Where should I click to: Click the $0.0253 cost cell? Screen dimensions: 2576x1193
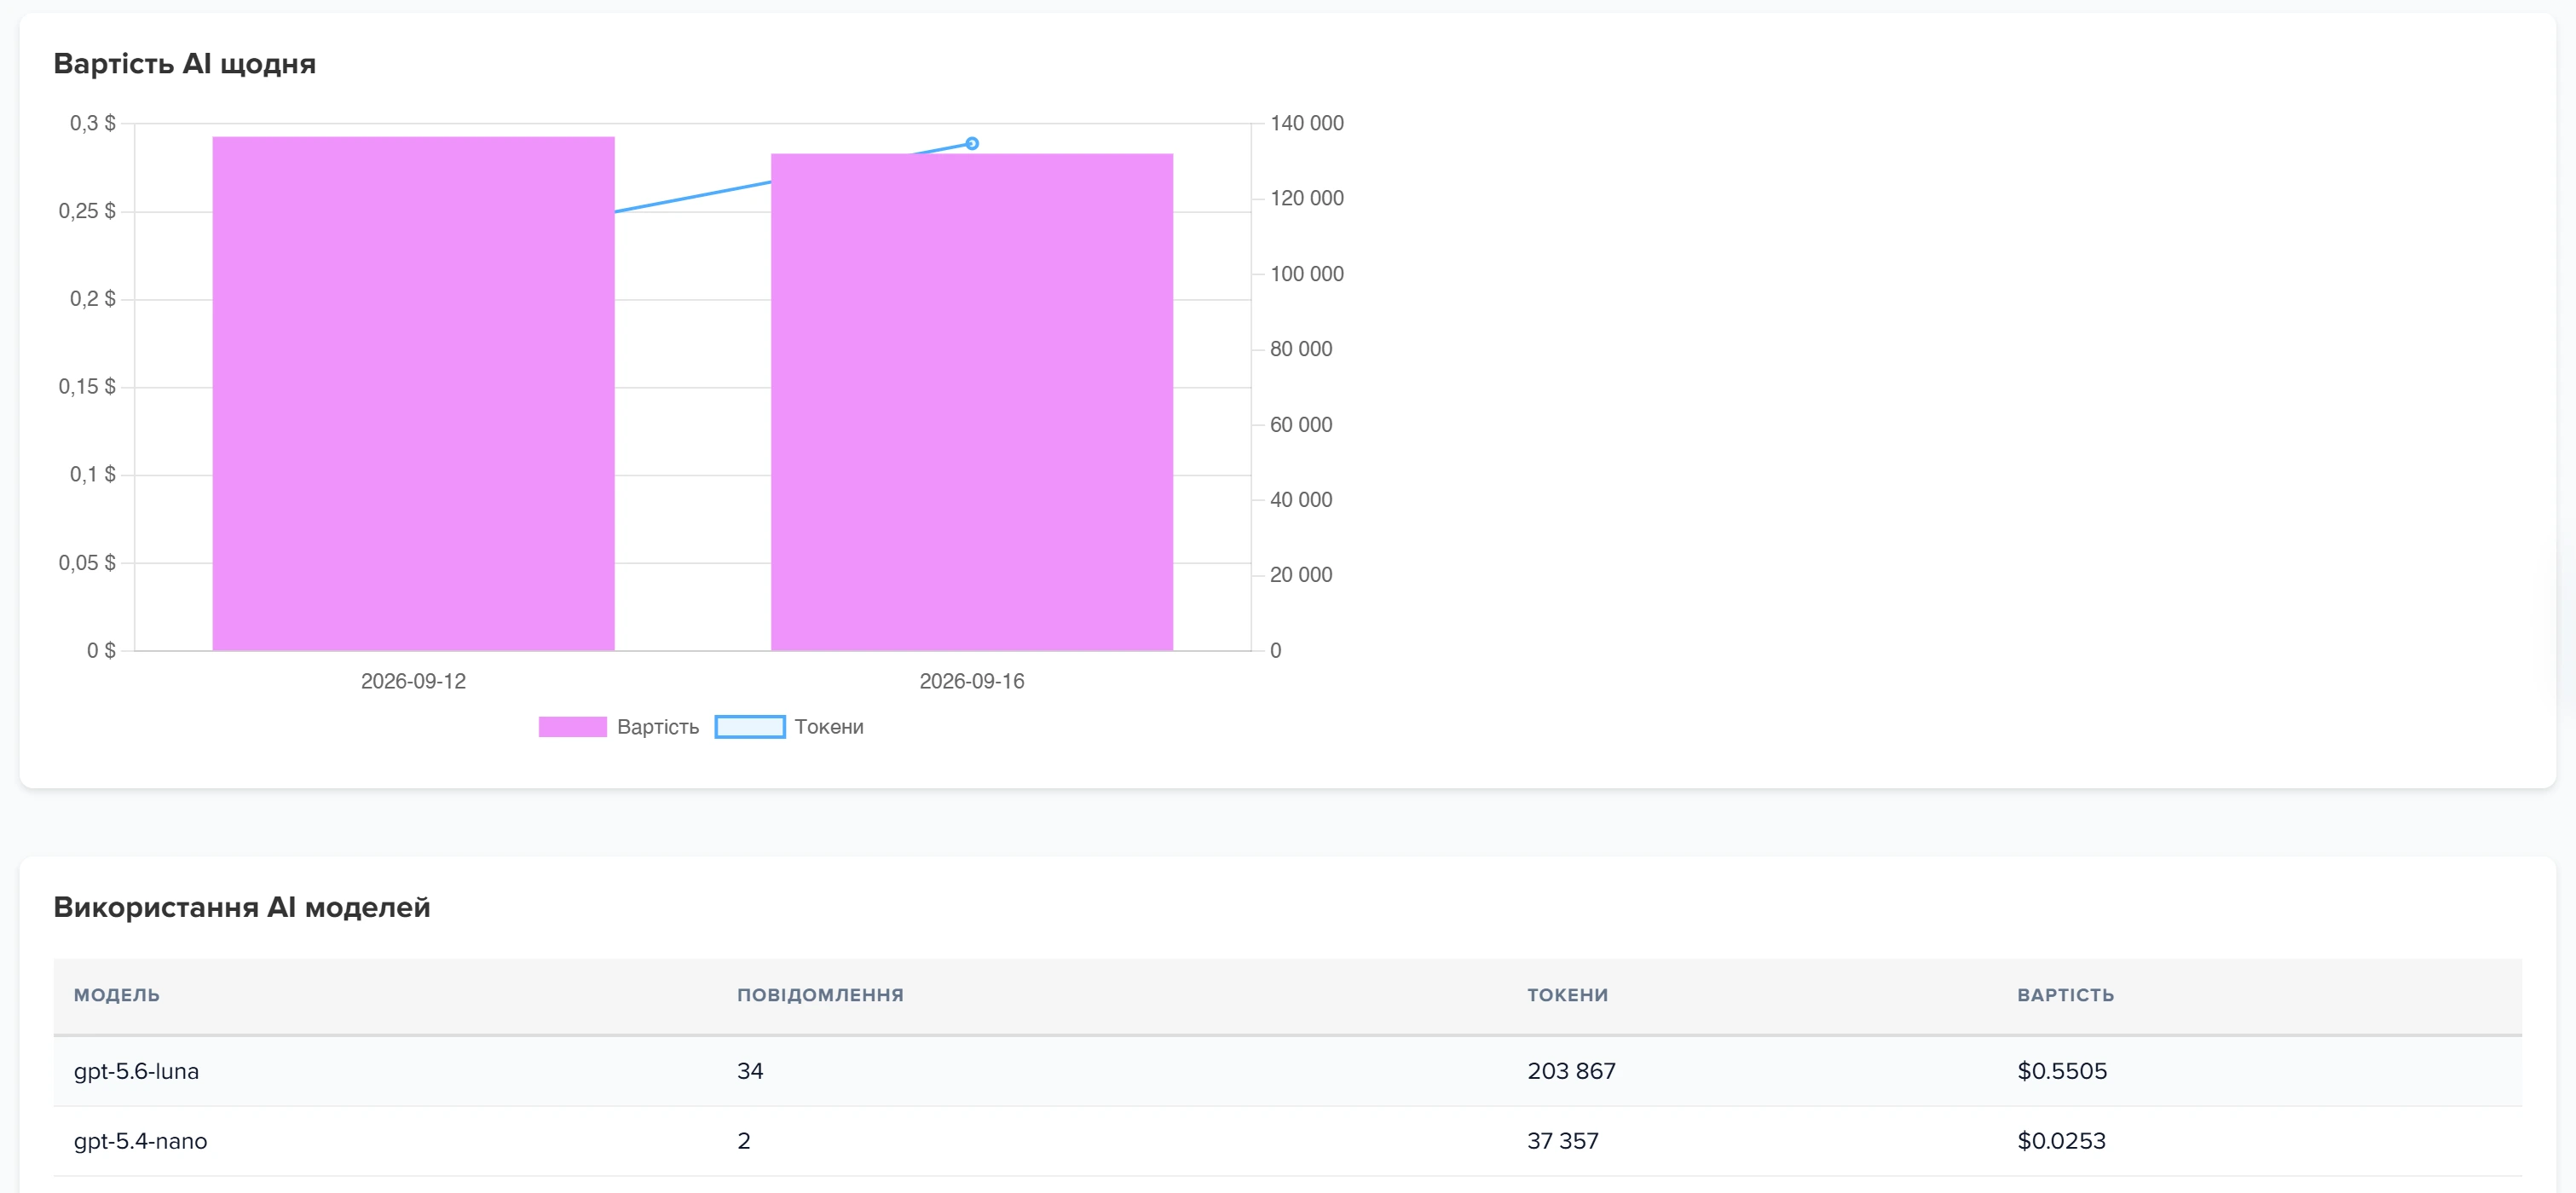pyautogui.click(x=2061, y=1141)
